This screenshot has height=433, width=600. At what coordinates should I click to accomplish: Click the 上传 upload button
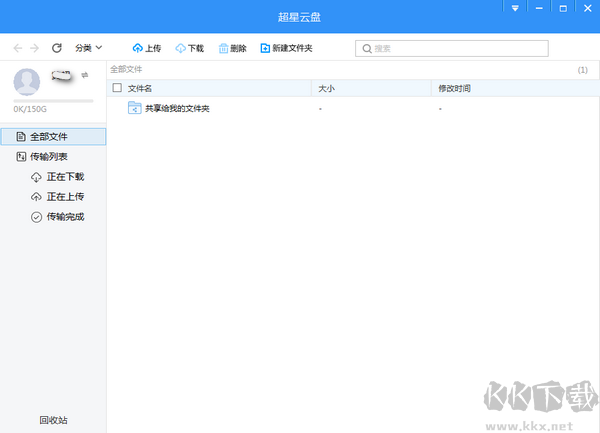pos(146,48)
